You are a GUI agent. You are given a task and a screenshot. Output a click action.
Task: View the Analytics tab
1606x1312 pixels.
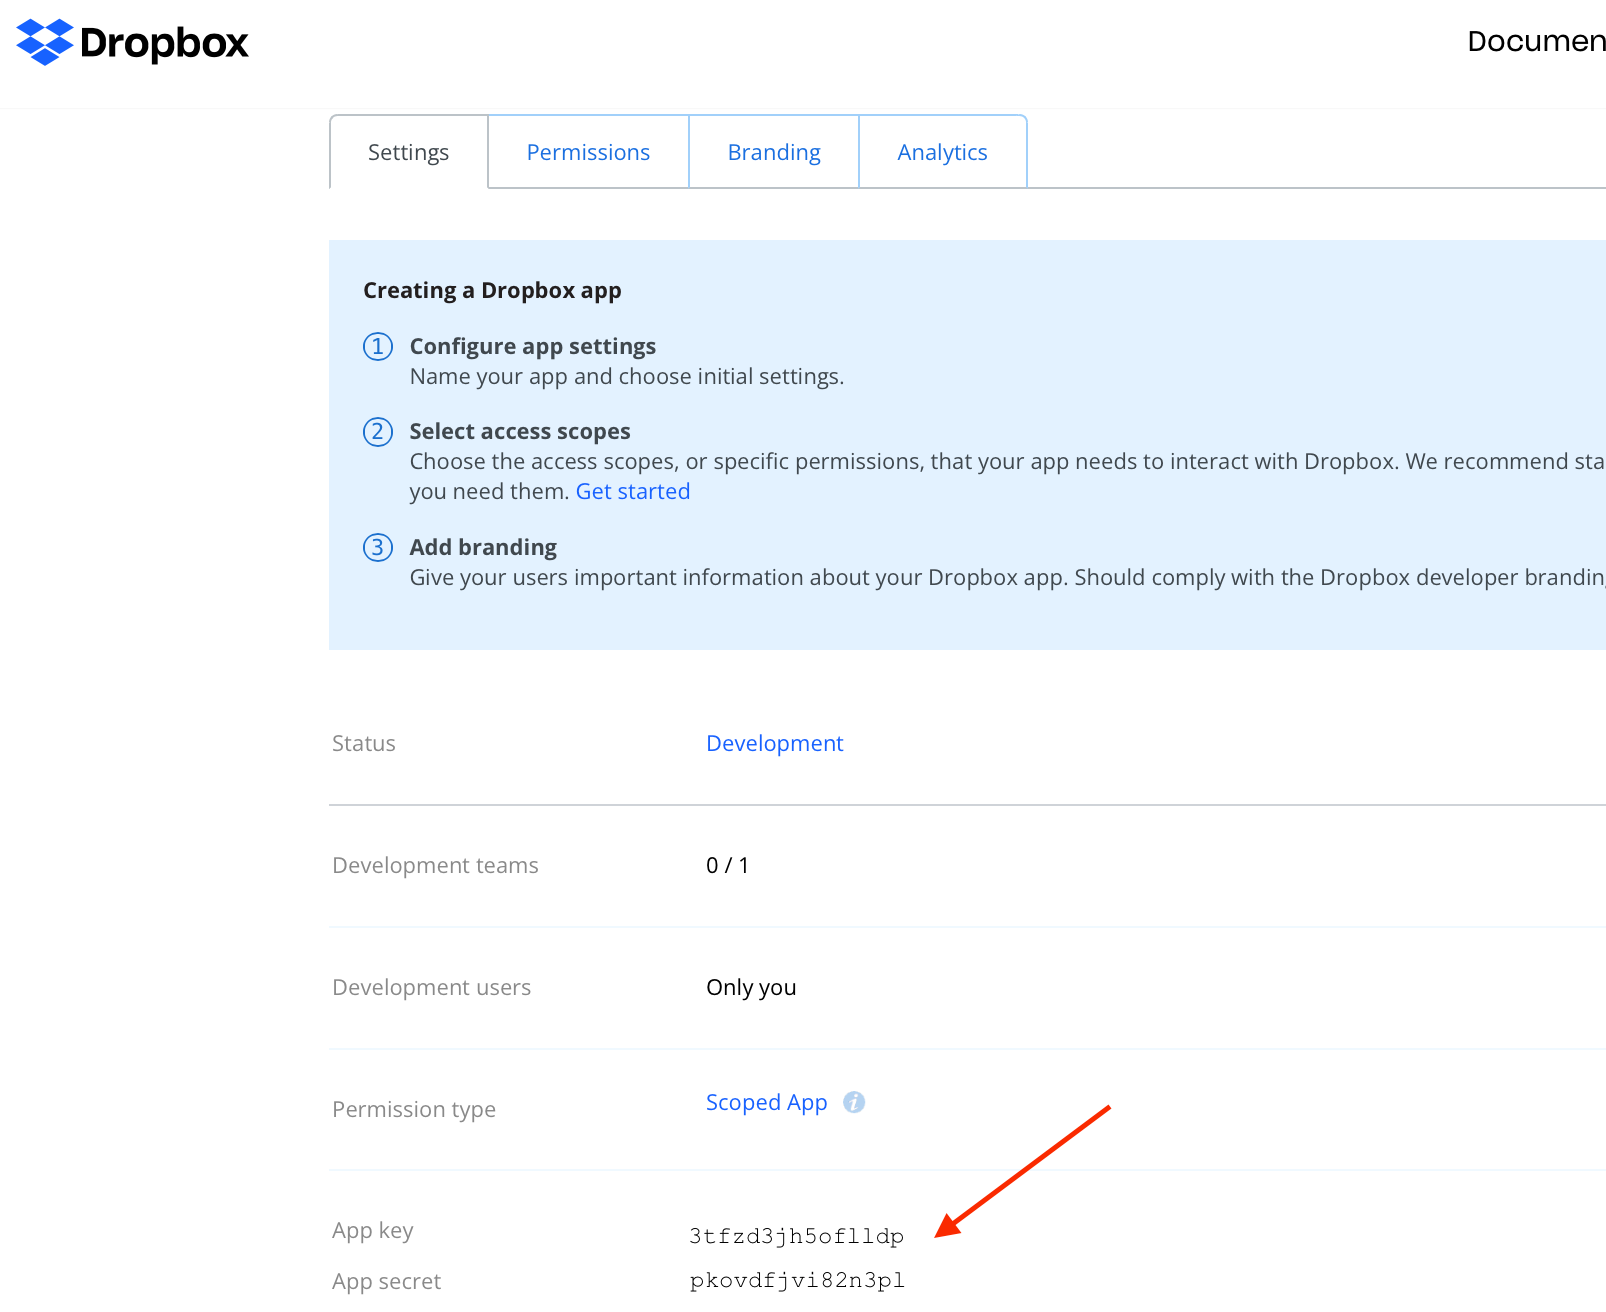pyautogui.click(x=942, y=151)
